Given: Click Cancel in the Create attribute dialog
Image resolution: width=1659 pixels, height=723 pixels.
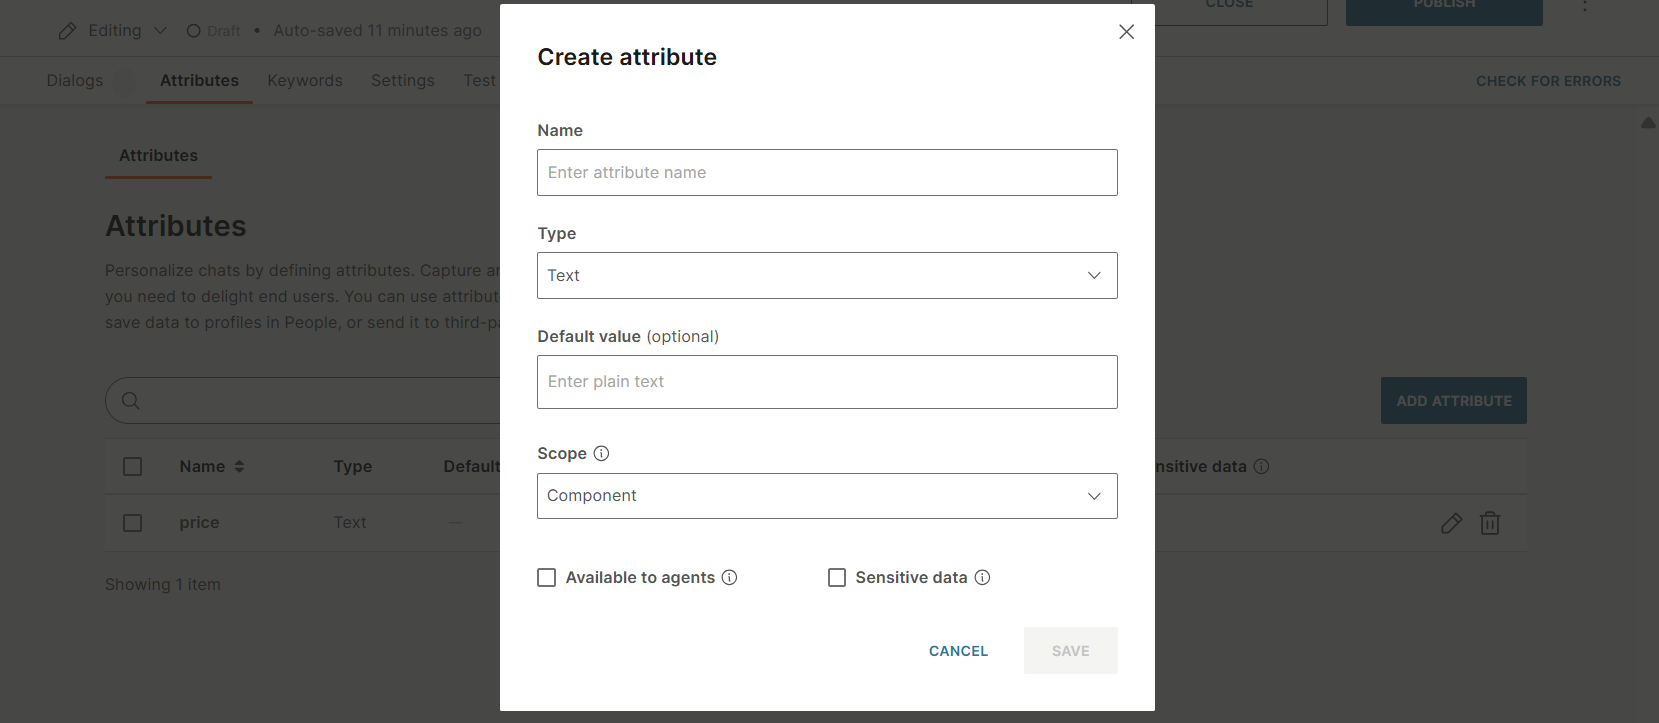Looking at the screenshot, I should tap(957, 650).
